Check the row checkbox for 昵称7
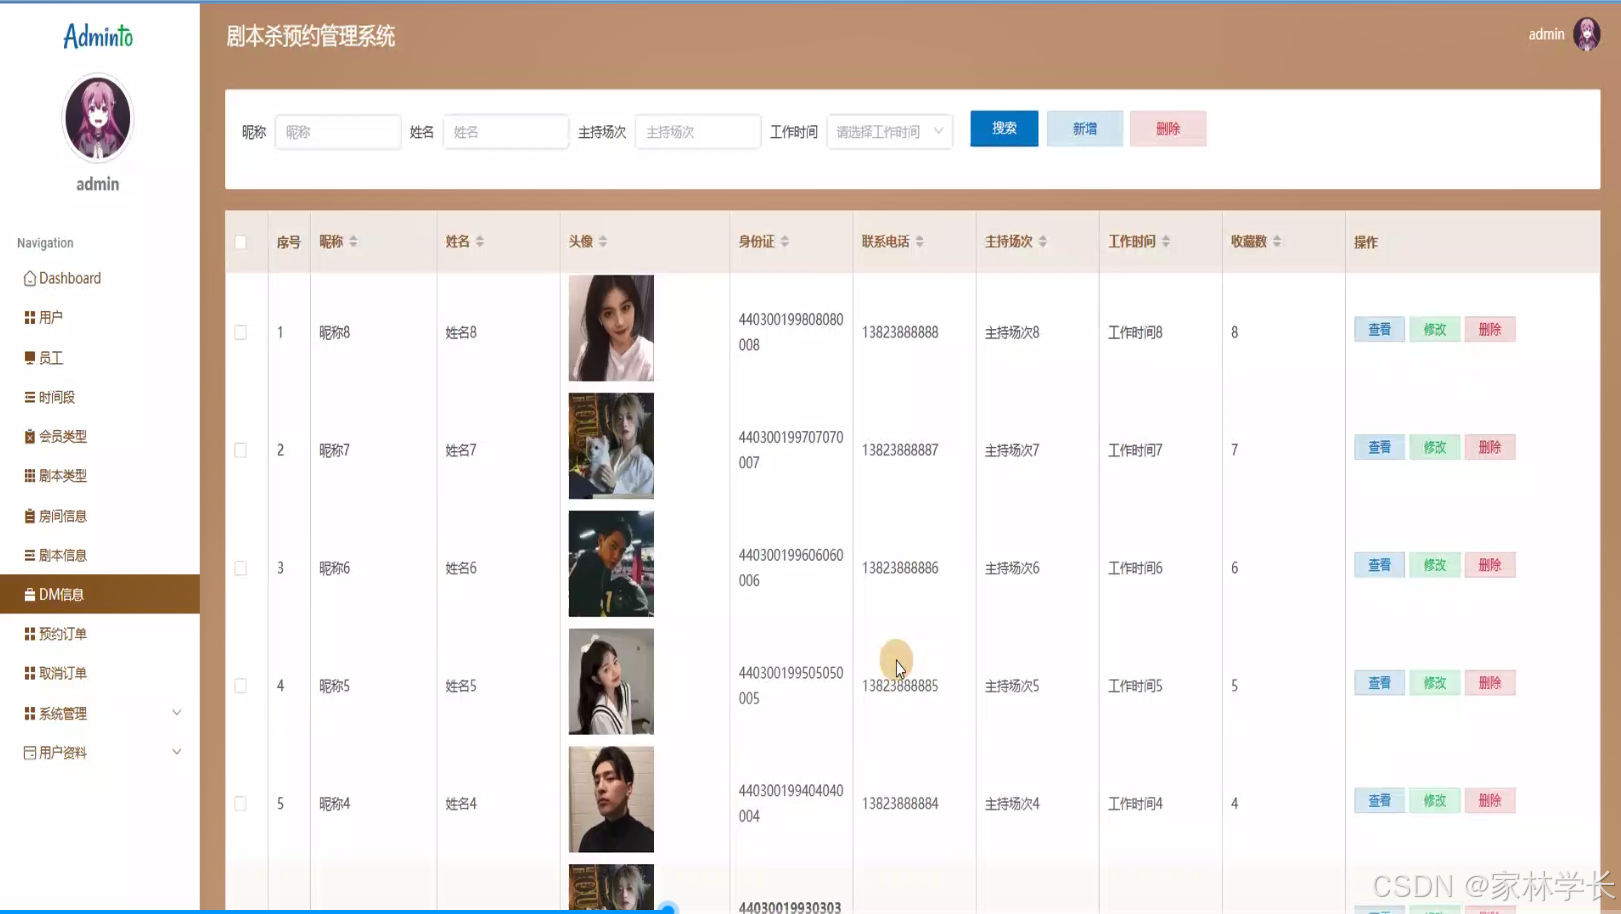 [240, 450]
